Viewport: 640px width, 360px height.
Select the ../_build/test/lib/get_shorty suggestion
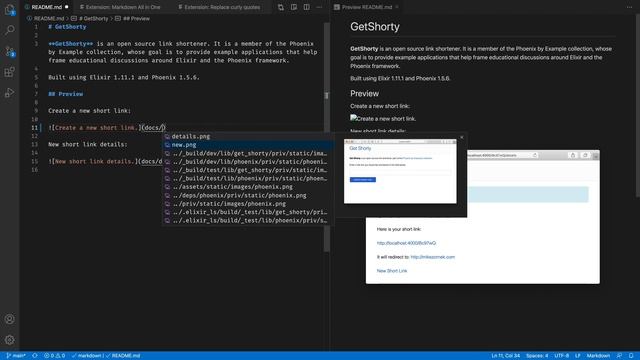pos(249,170)
